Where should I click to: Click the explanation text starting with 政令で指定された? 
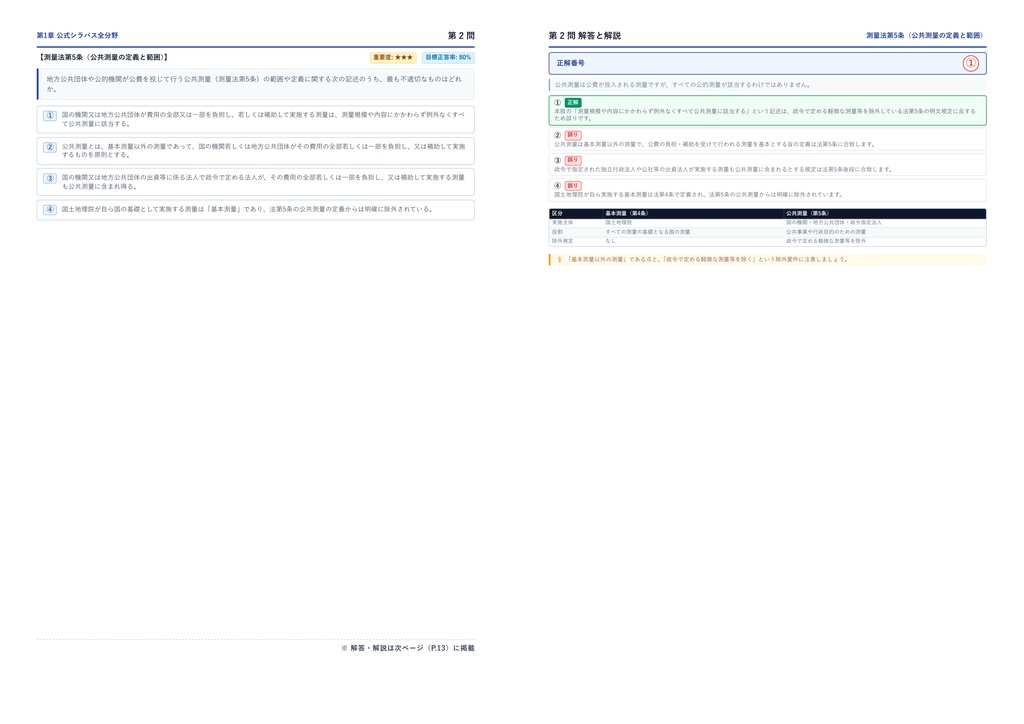coord(723,169)
